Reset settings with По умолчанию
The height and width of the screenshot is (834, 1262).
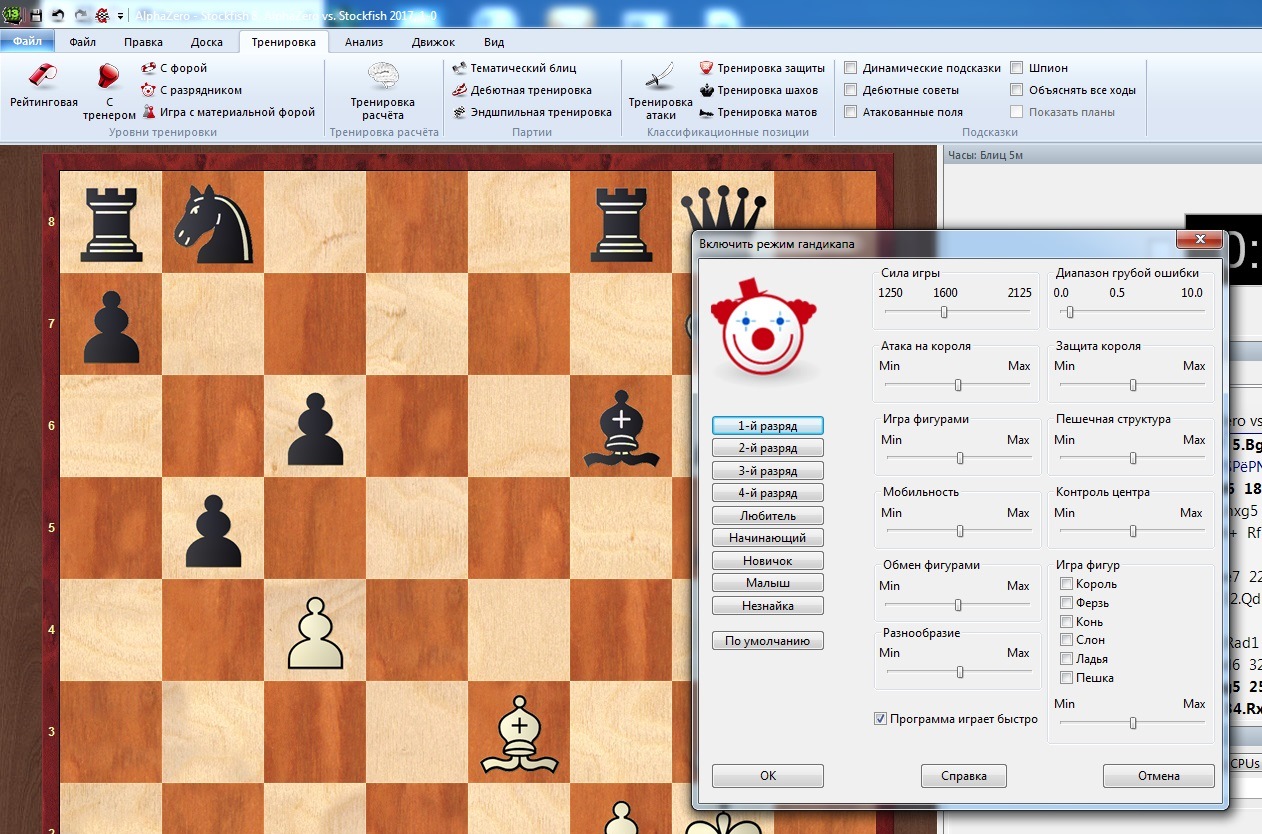pos(768,641)
